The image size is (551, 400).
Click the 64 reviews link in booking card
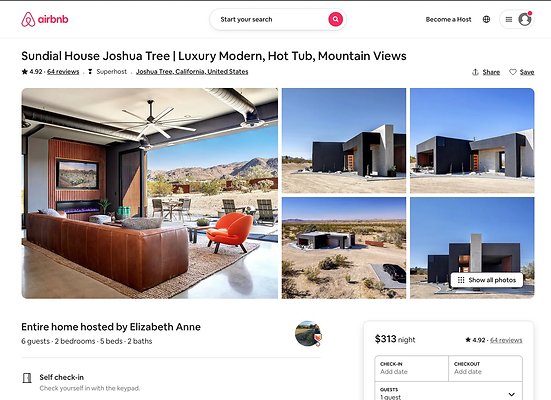[506, 340]
